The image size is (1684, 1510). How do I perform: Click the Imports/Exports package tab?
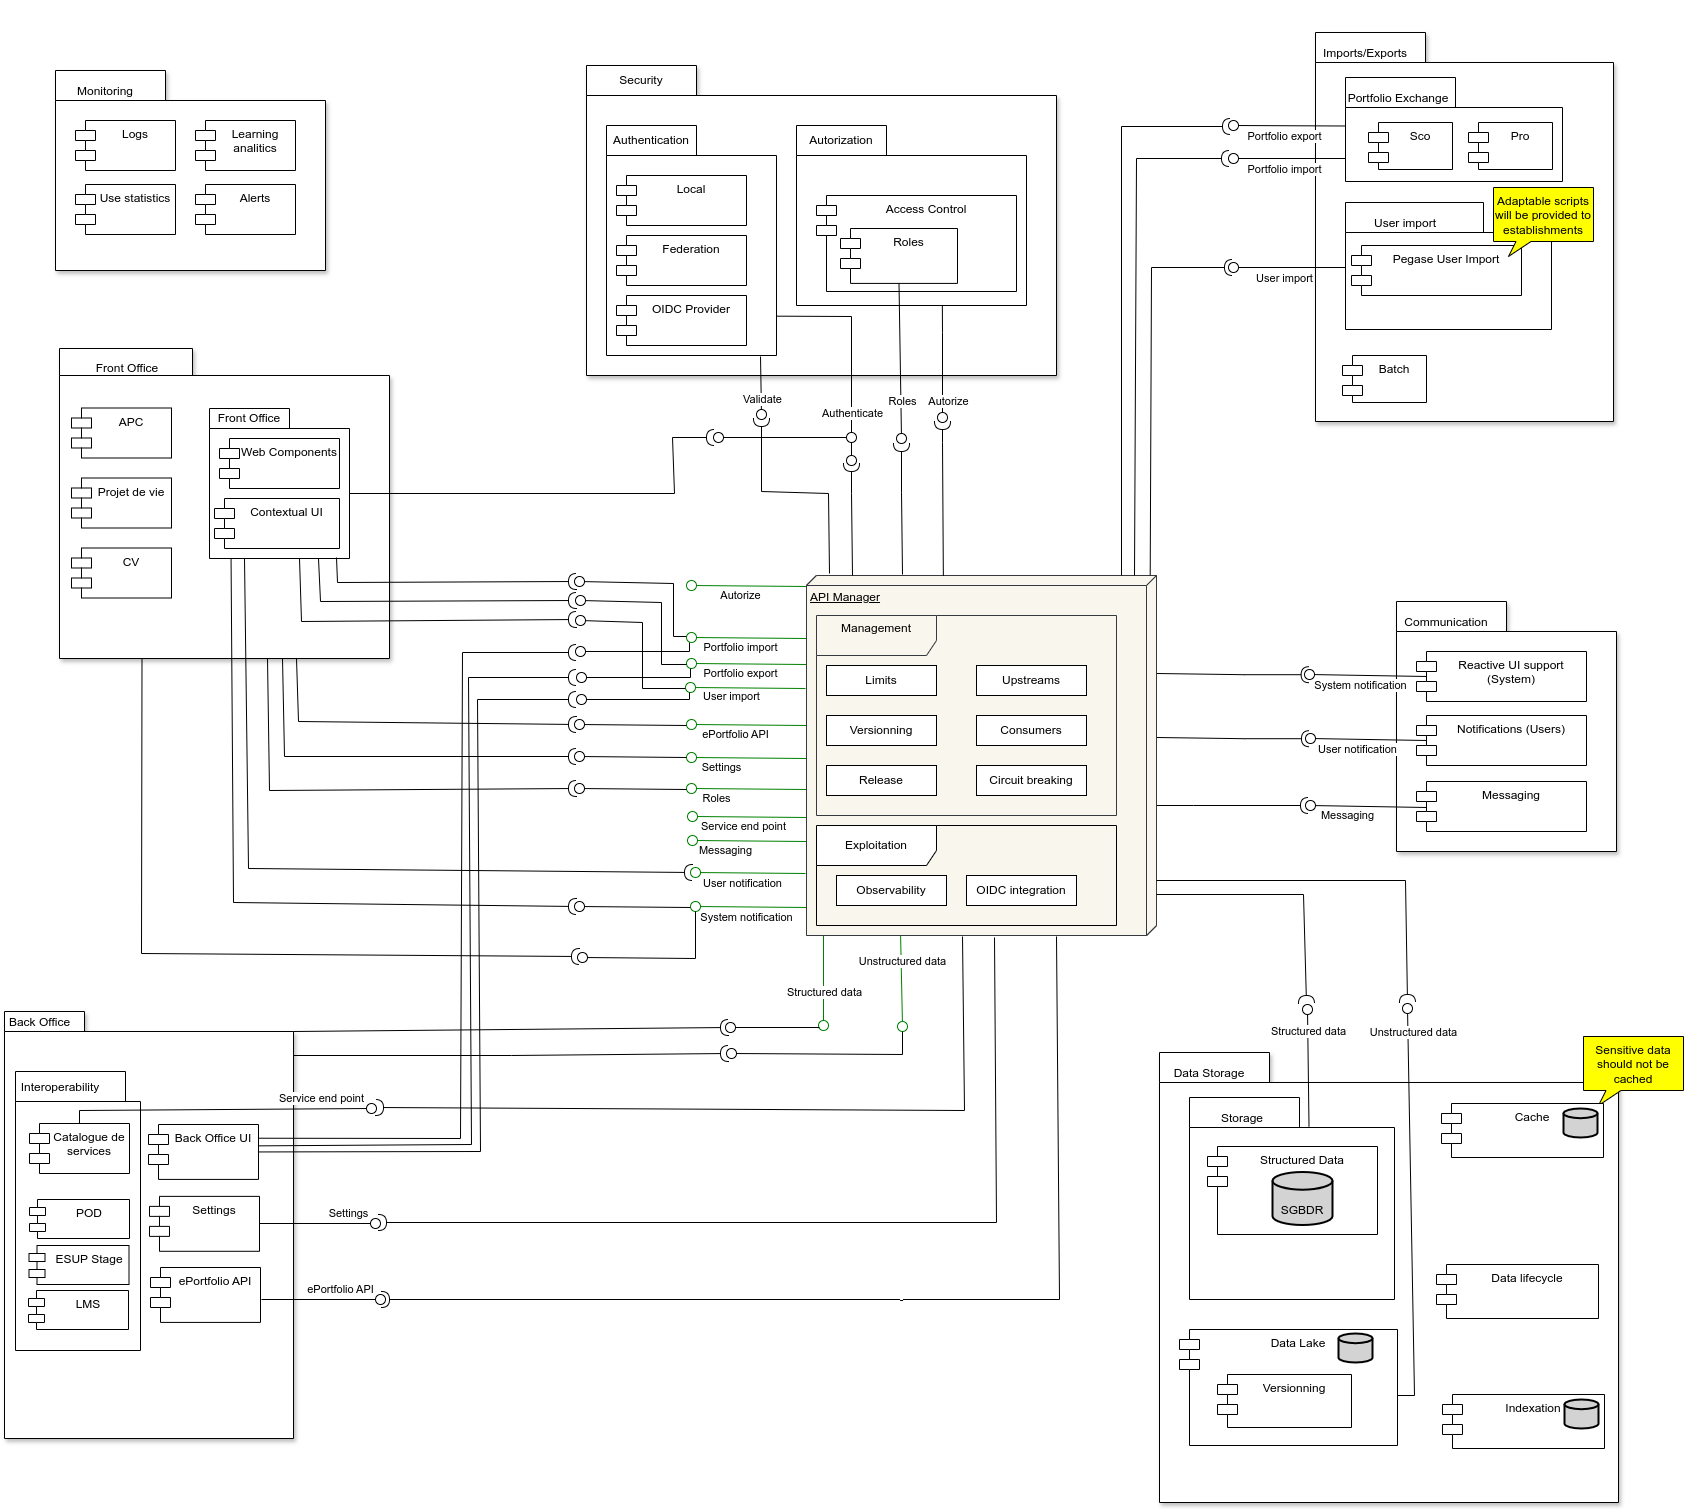point(1370,48)
